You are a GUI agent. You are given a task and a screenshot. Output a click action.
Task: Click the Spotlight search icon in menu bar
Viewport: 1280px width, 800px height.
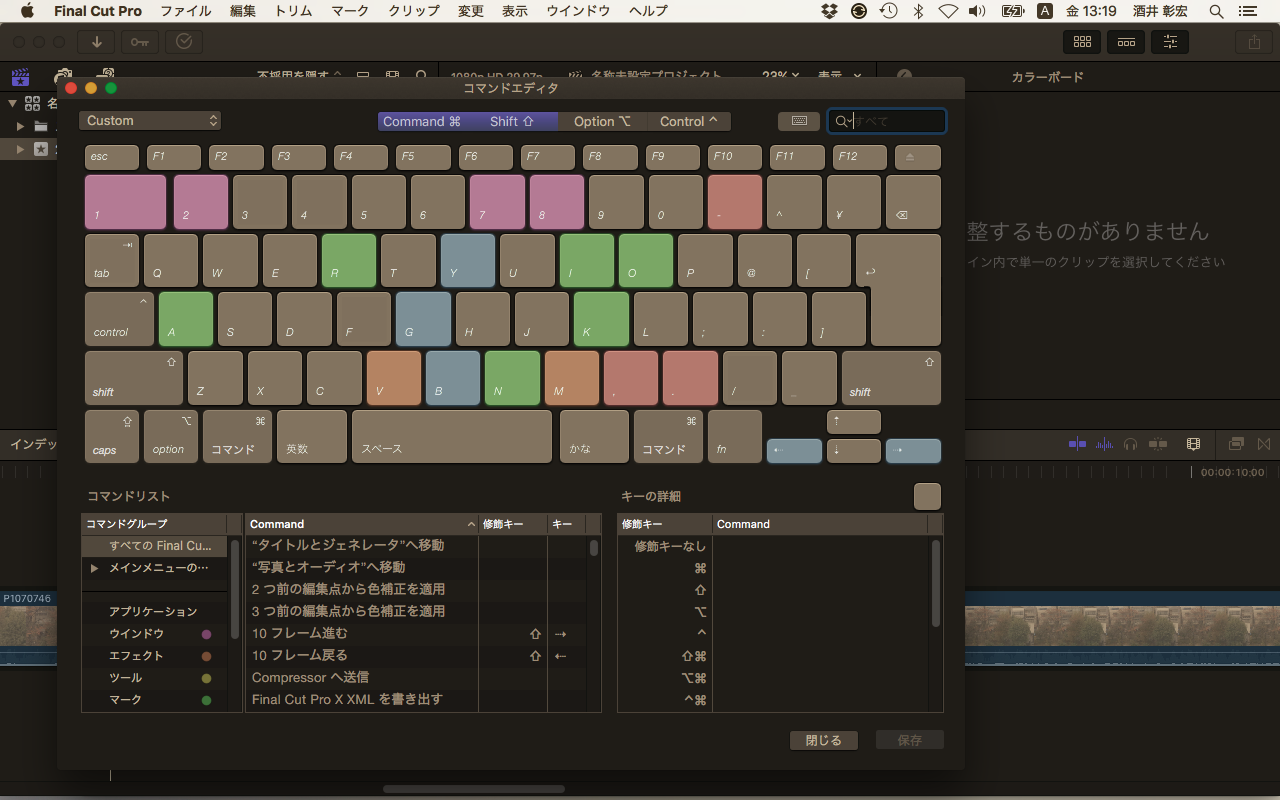tap(1216, 11)
